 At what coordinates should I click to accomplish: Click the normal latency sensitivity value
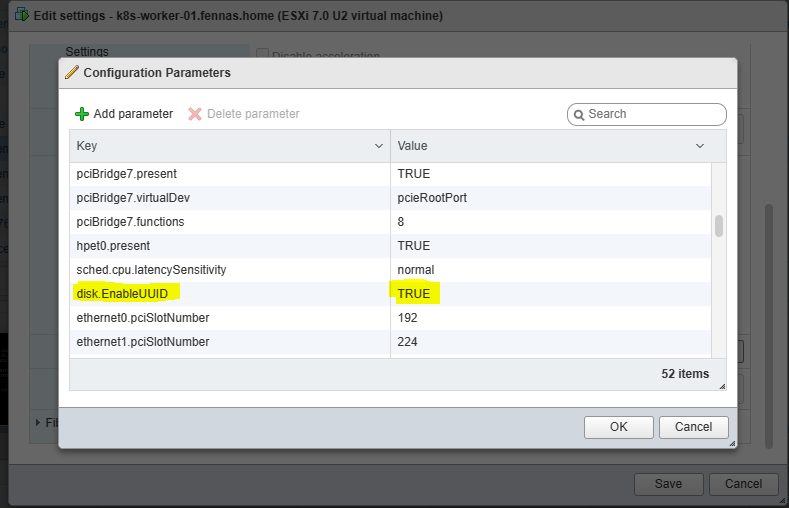coord(416,270)
